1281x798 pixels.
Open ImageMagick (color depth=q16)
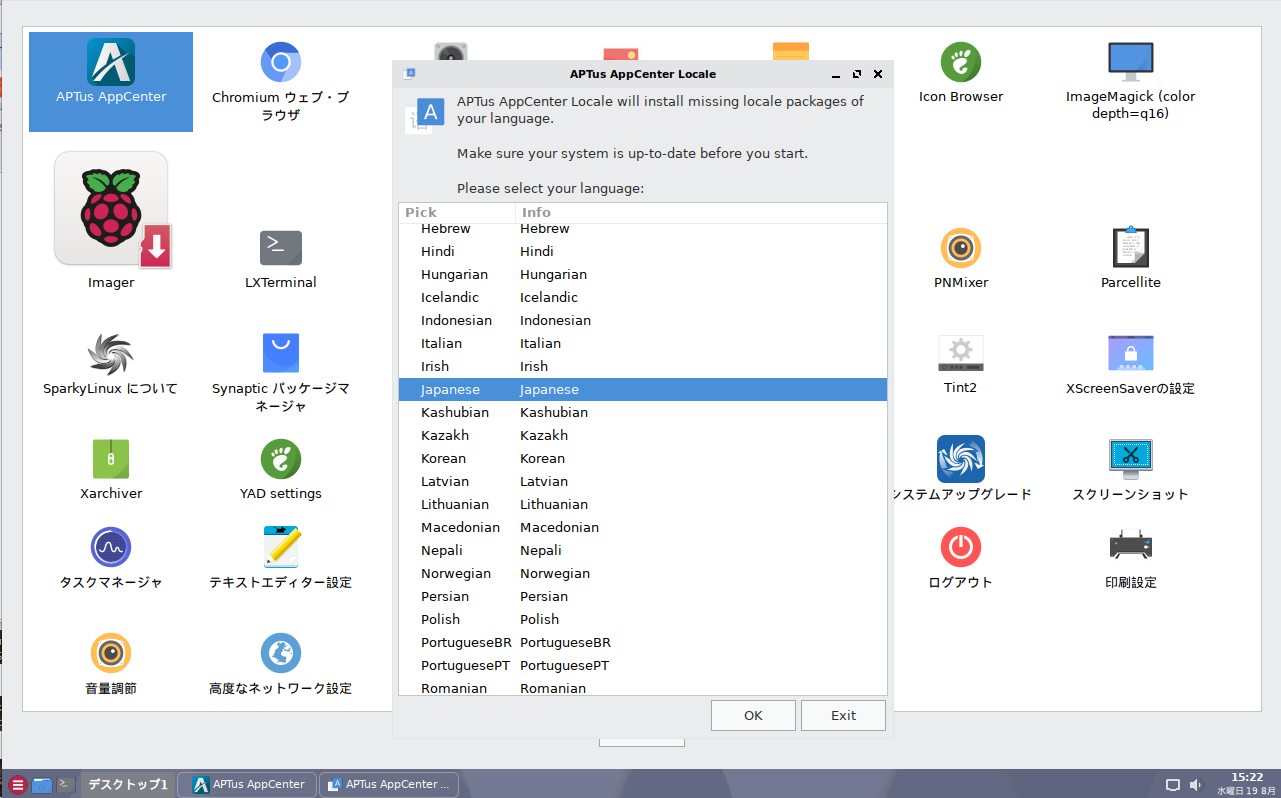point(1131,62)
